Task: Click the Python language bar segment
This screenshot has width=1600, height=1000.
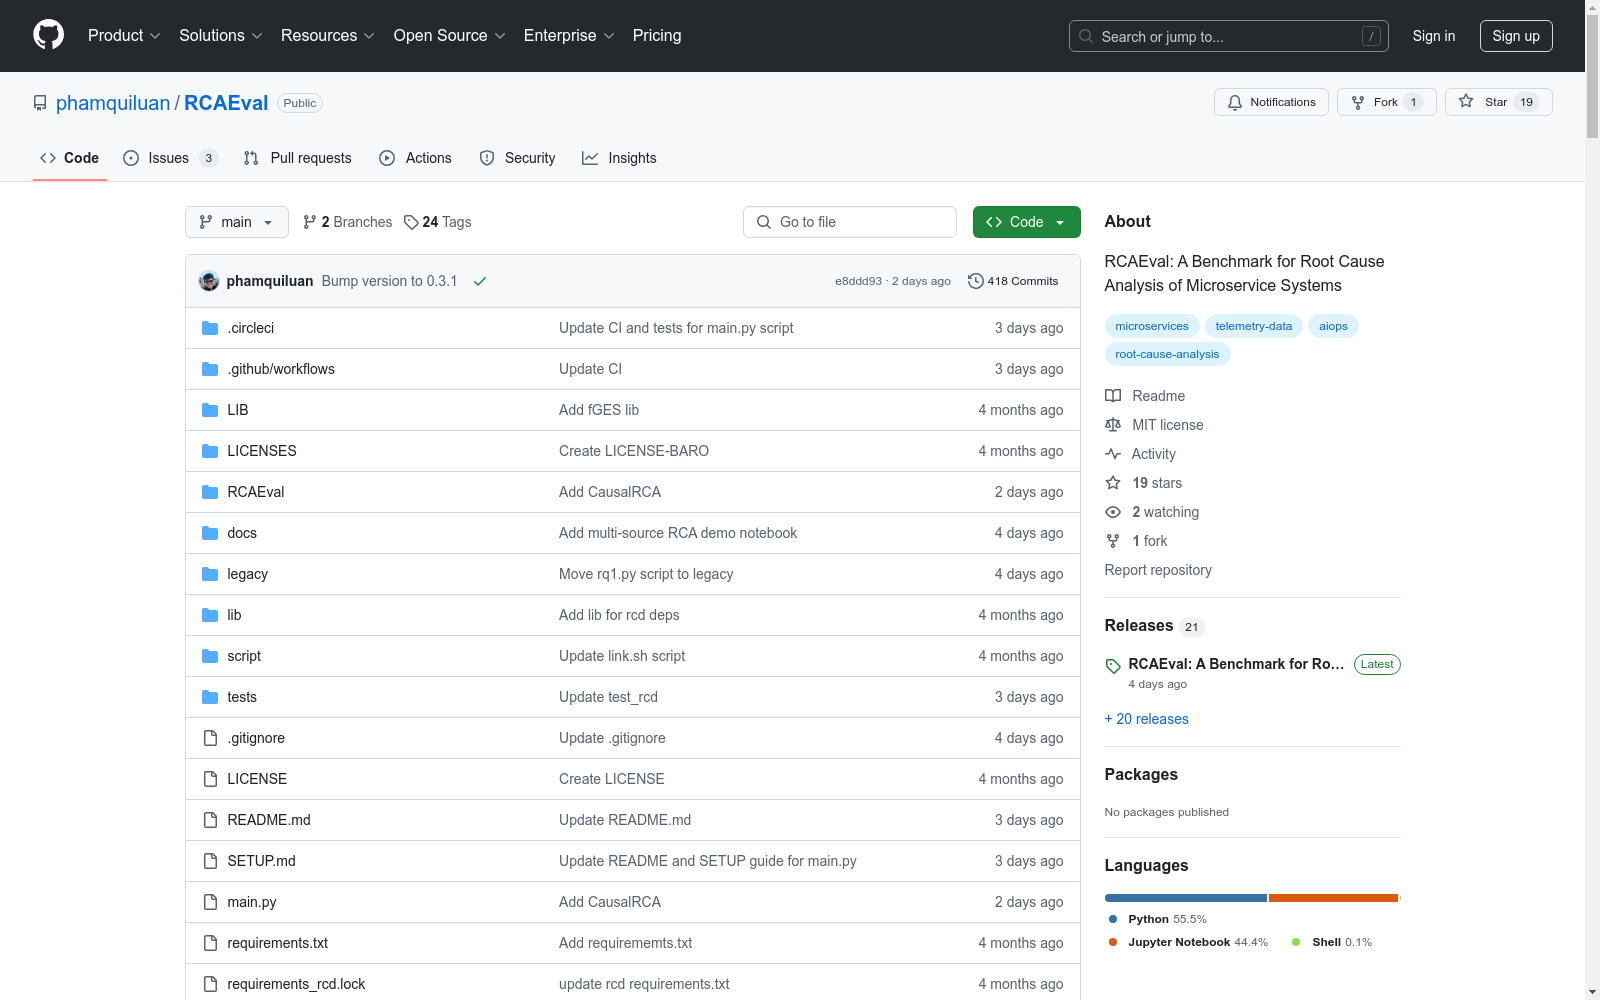Action: point(1186,898)
